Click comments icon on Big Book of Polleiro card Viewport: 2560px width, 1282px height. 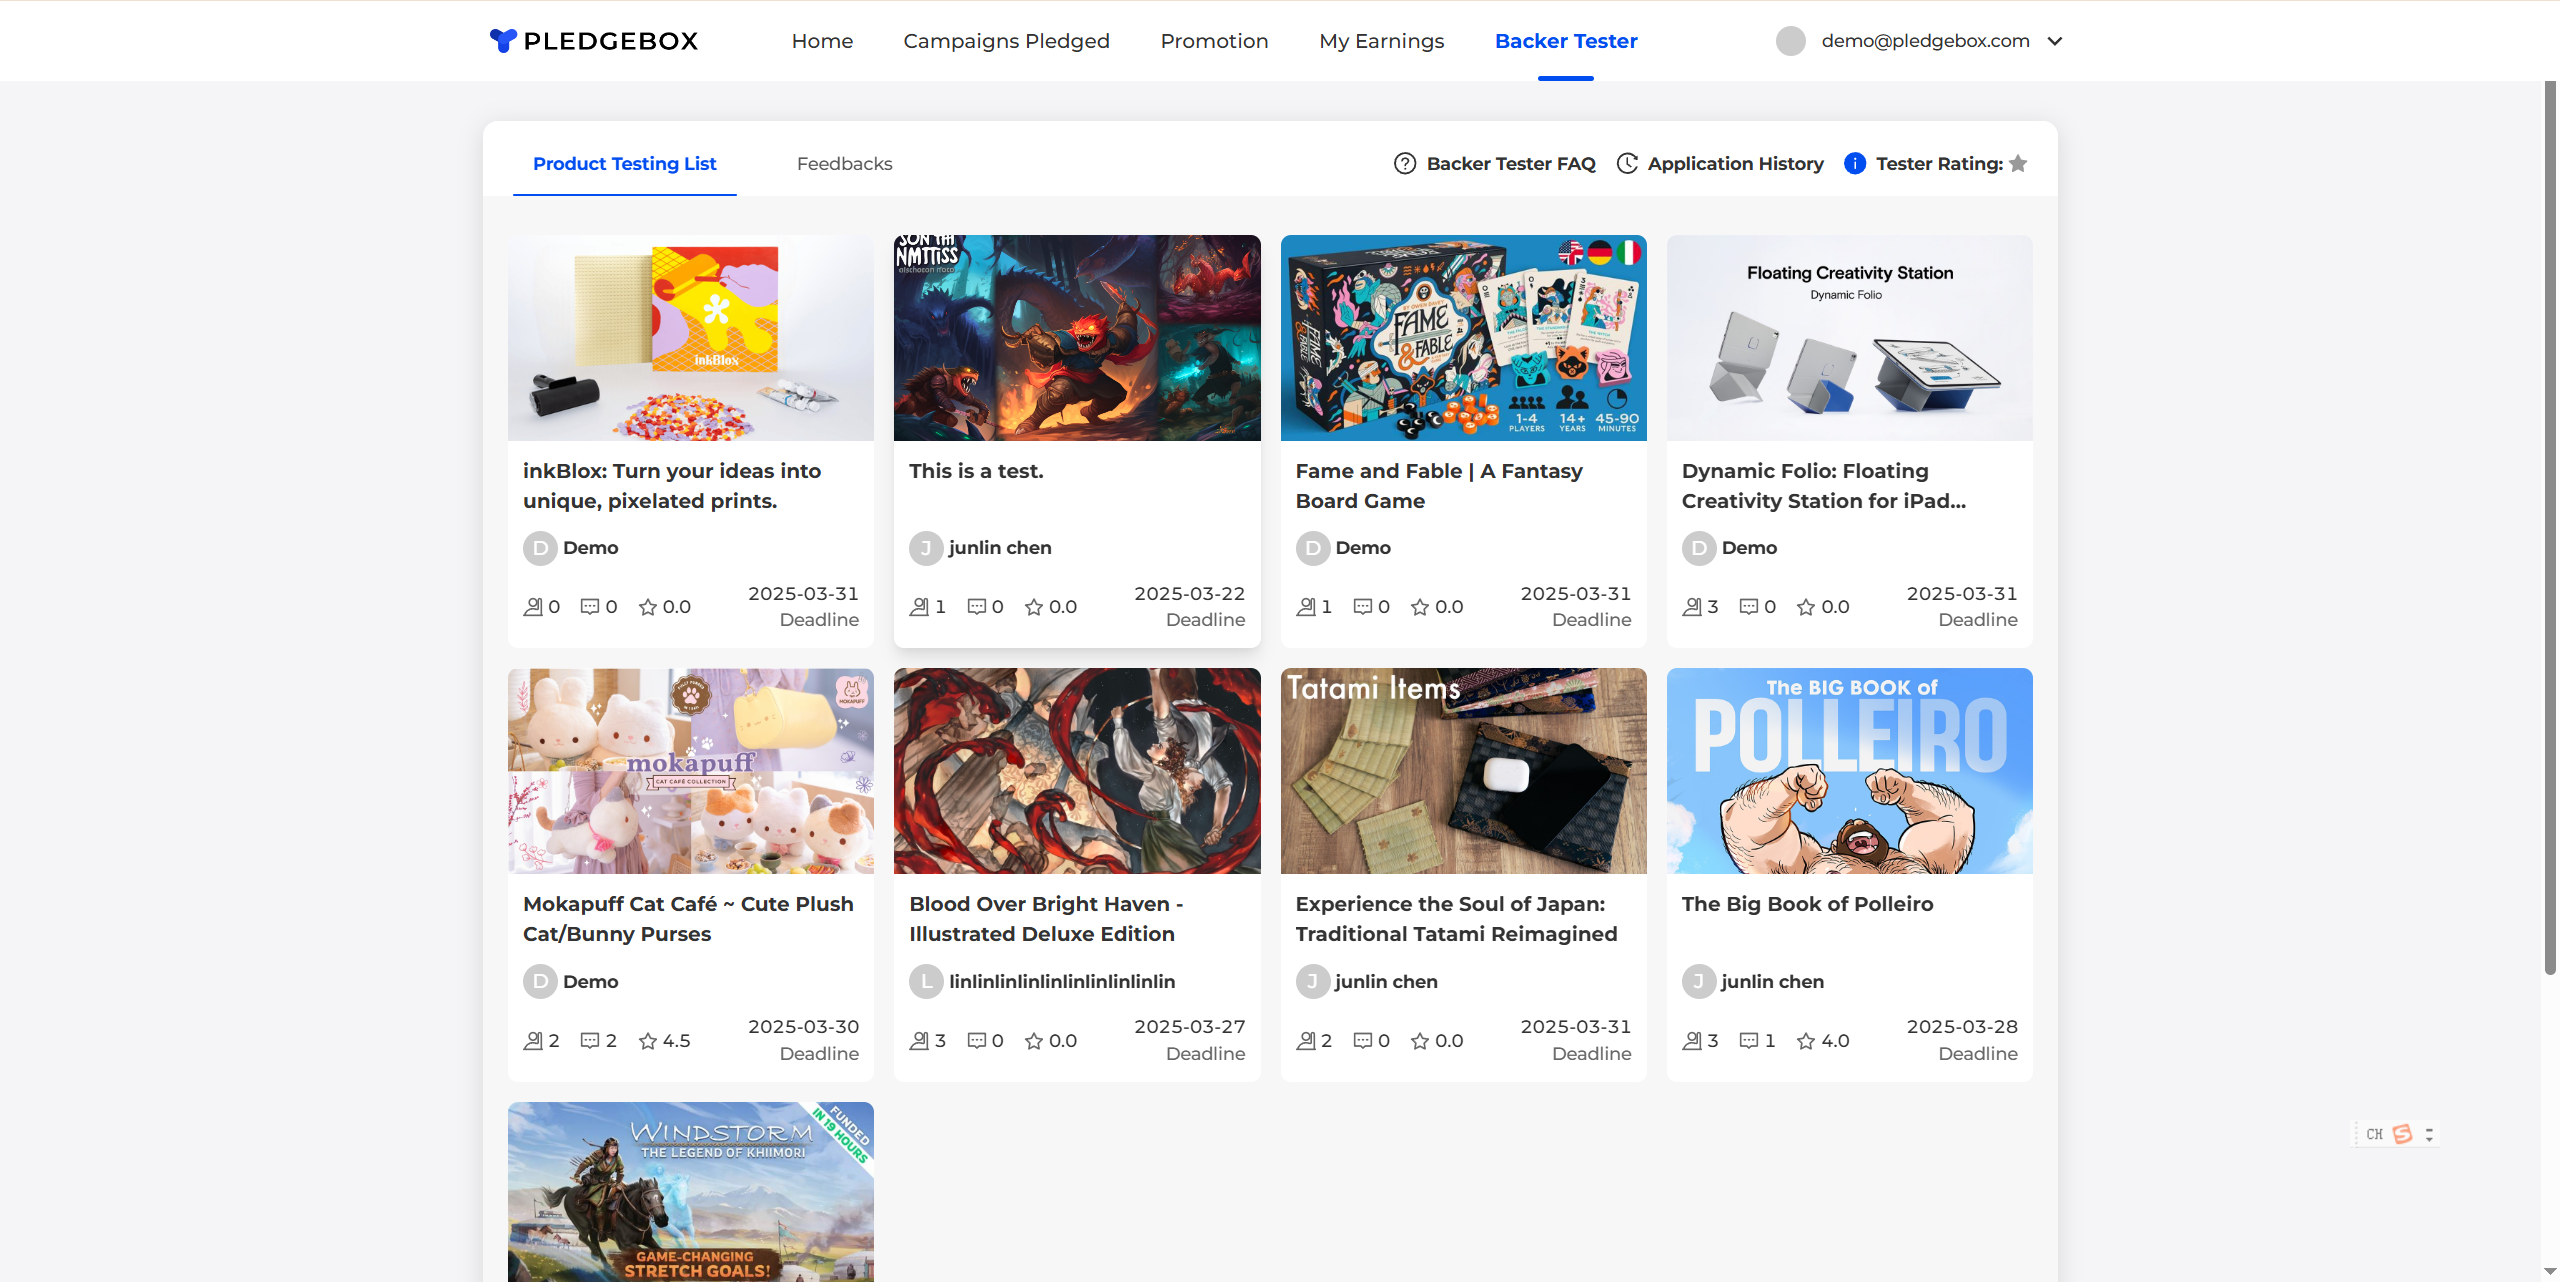pos(1749,1041)
